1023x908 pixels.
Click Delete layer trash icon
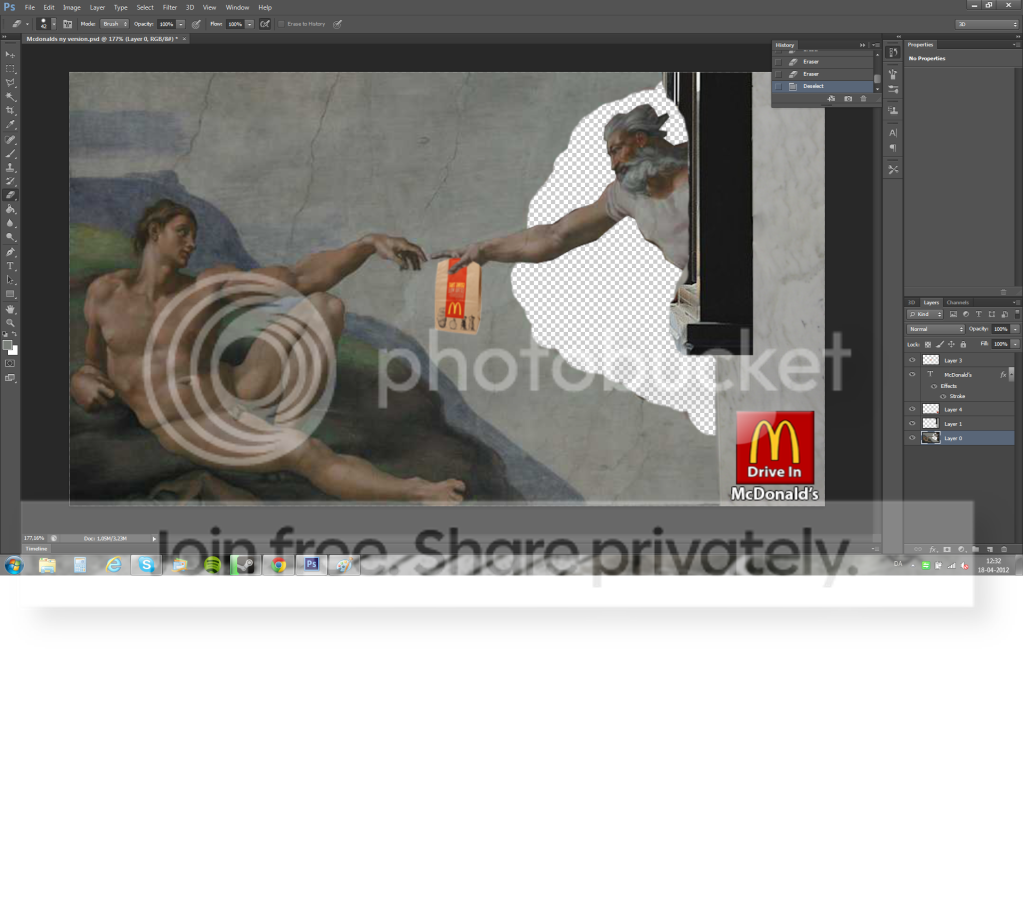pyautogui.click(x=1004, y=549)
